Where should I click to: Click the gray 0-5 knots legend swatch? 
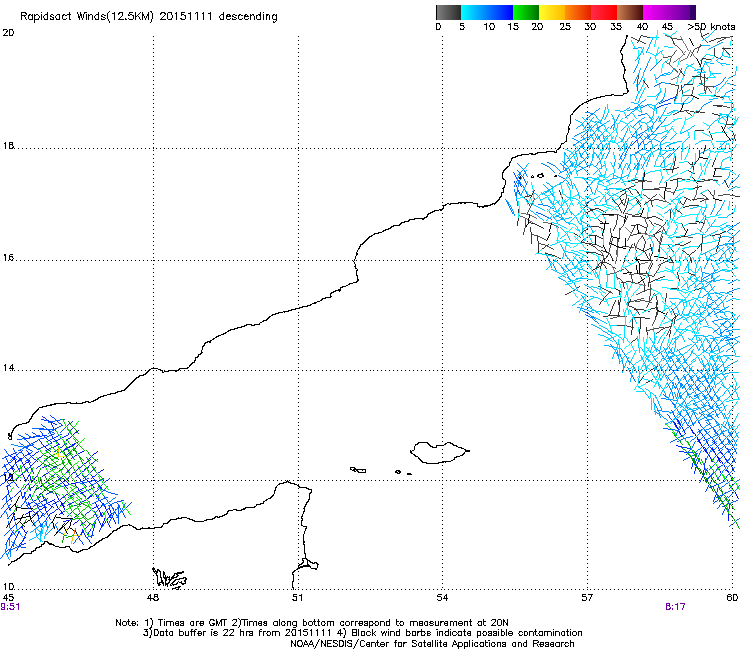click(x=448, y=12)
